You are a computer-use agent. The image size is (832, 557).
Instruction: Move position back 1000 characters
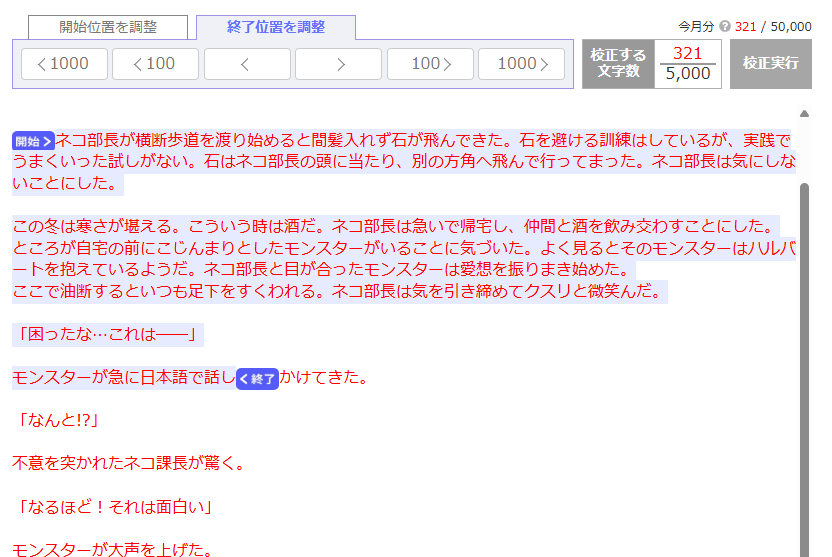click(x=62, y=64)
